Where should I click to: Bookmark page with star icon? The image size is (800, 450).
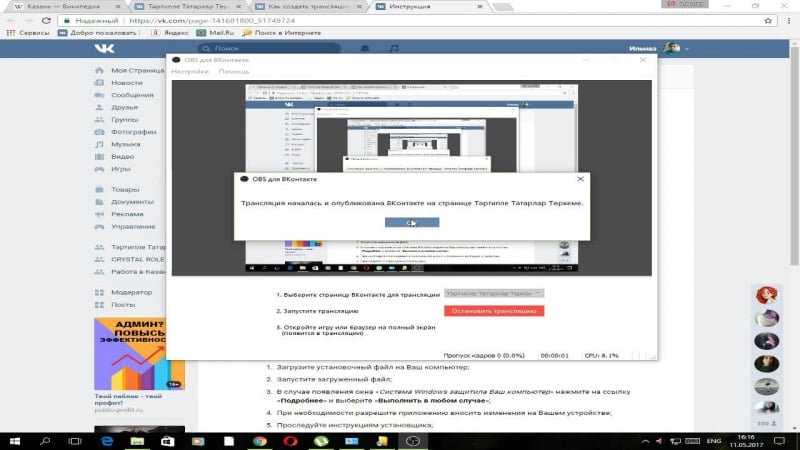point(768,21)
